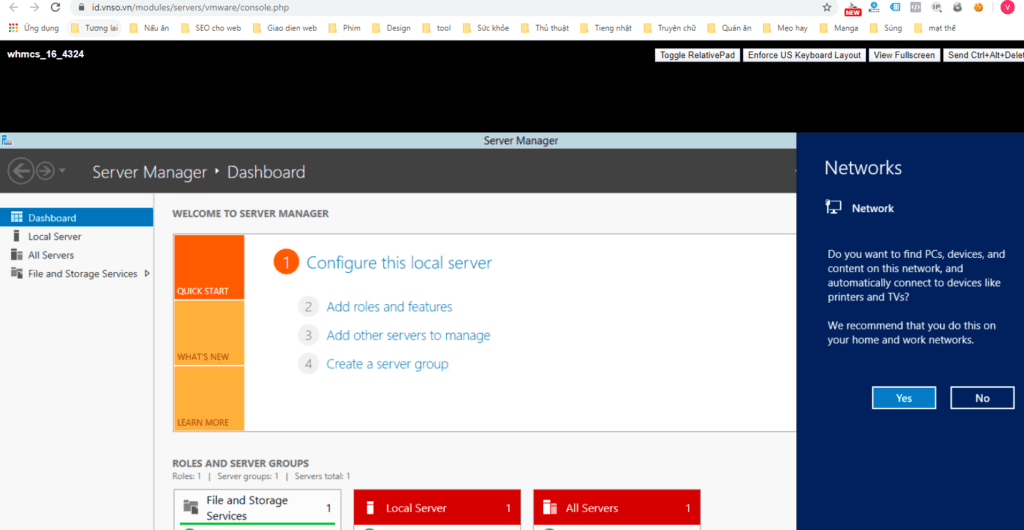Screen dimensions: 1024x530
Task: Click the Local Server tile icon
Action: click(370, 508)
